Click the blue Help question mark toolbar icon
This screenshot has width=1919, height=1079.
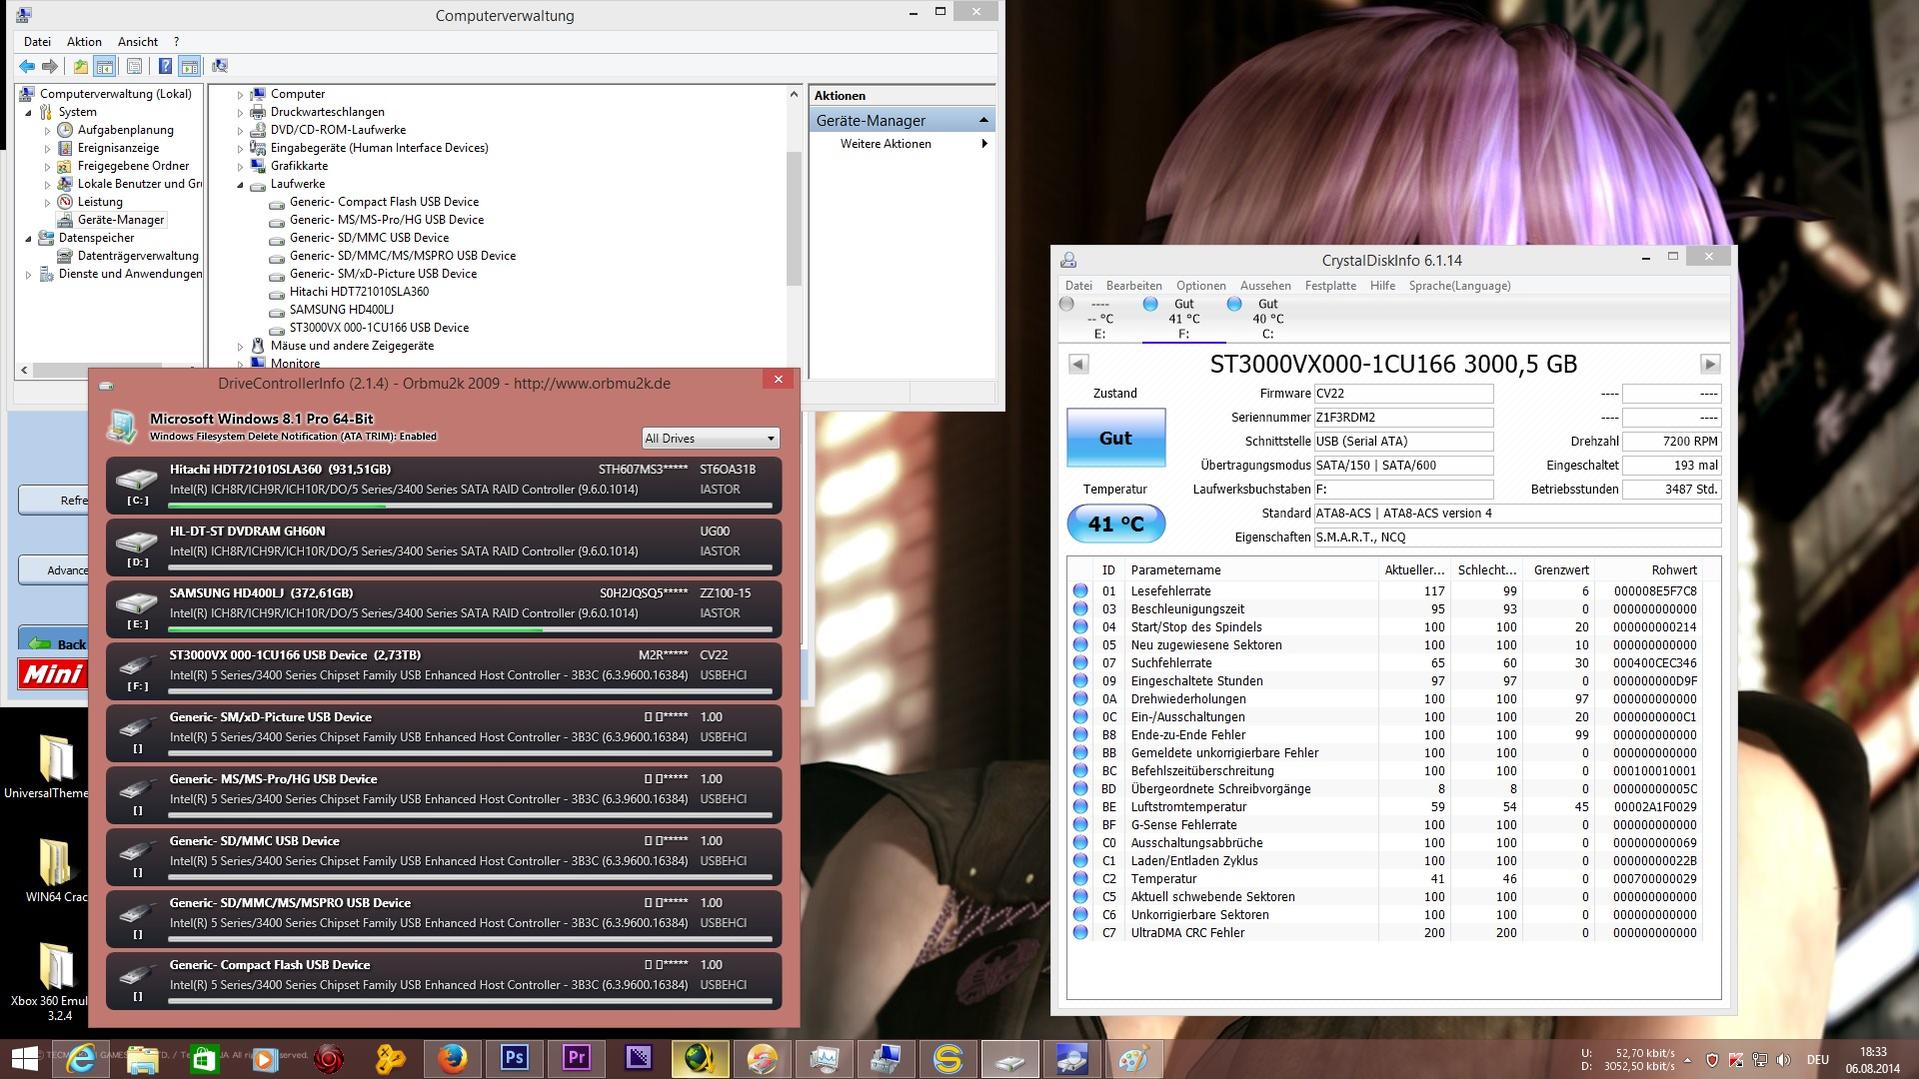coord(165,66)
